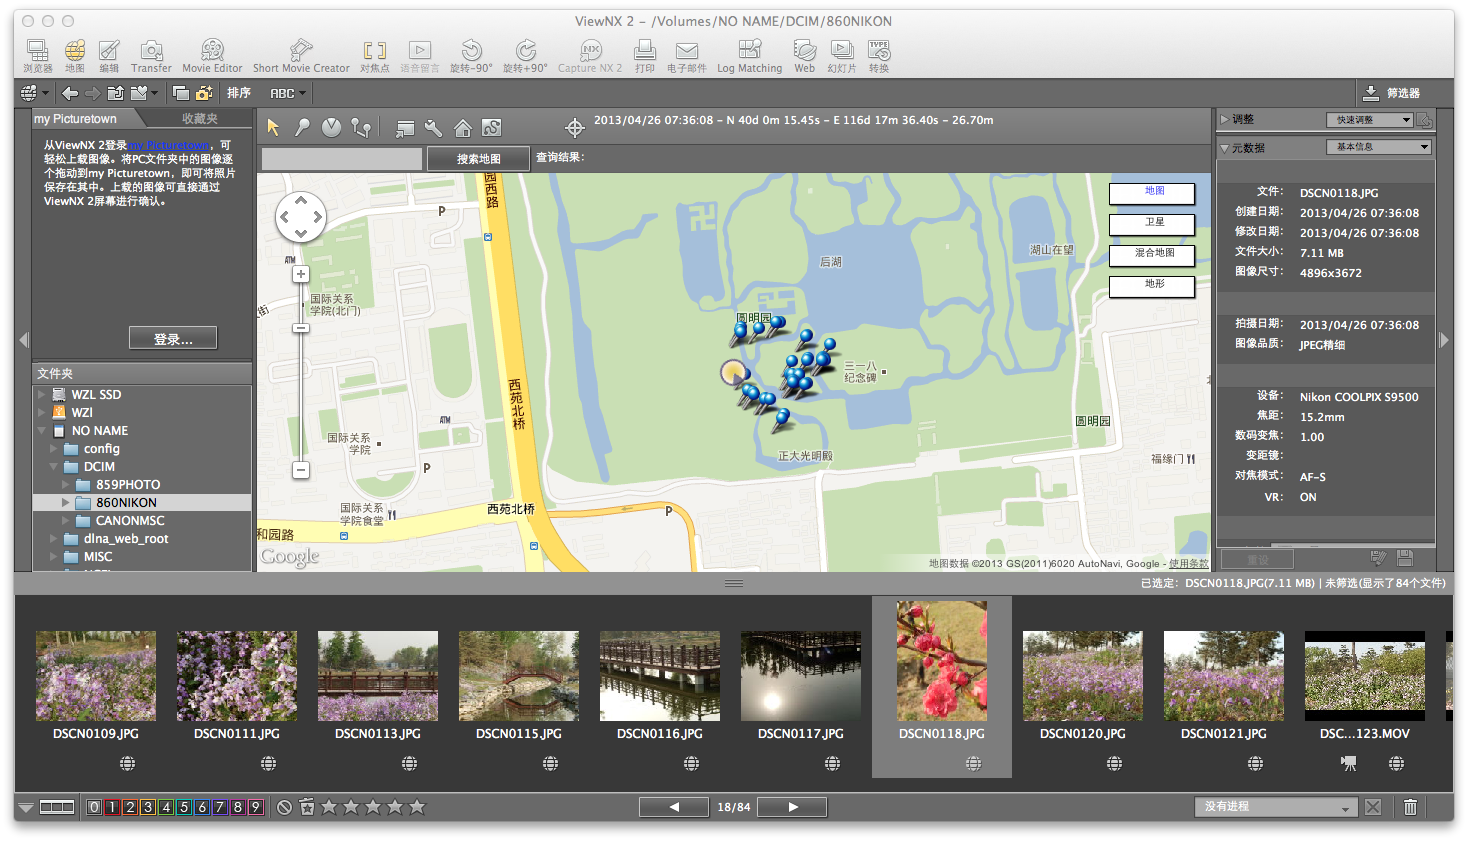The width and height of the screenshot is (1468, 841).
Task: Click the 搜索地图 search map button
Action: (478, 159)
